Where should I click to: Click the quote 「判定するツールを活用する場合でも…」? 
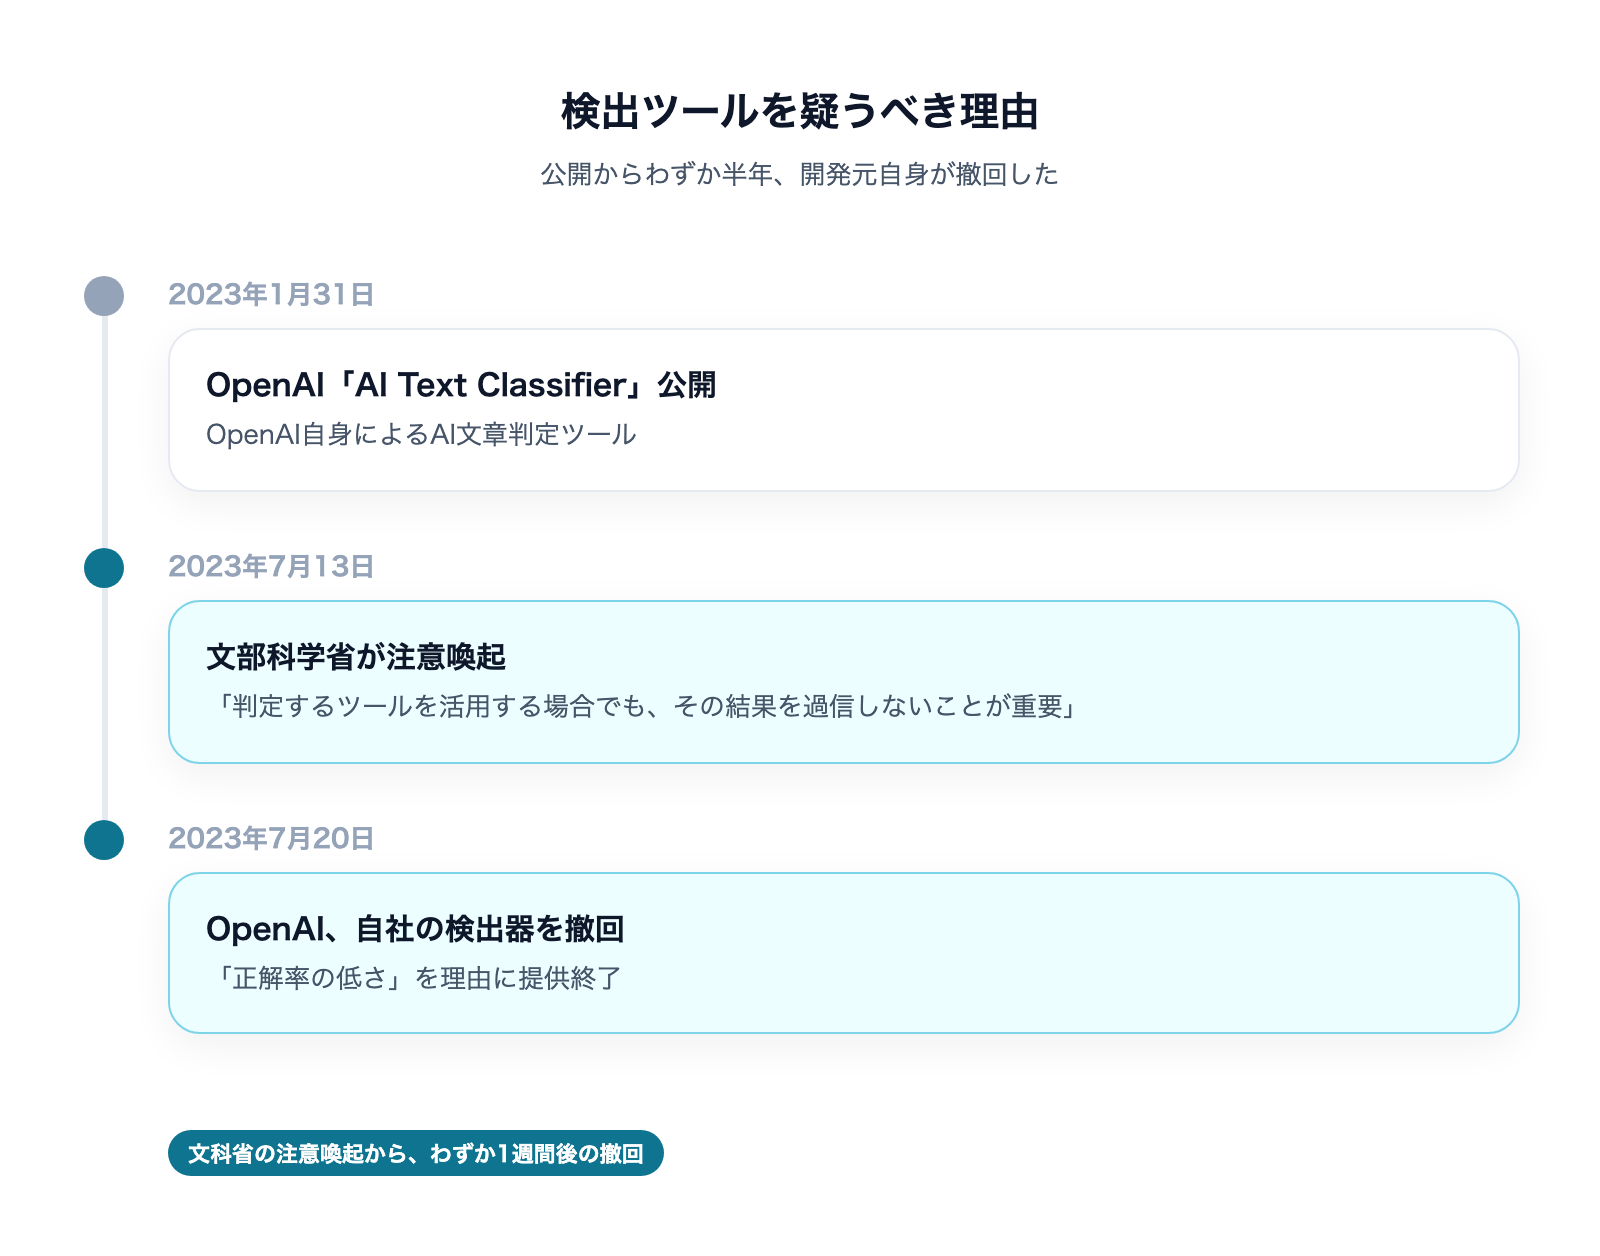pyautogui.click(x=647, y=706)
